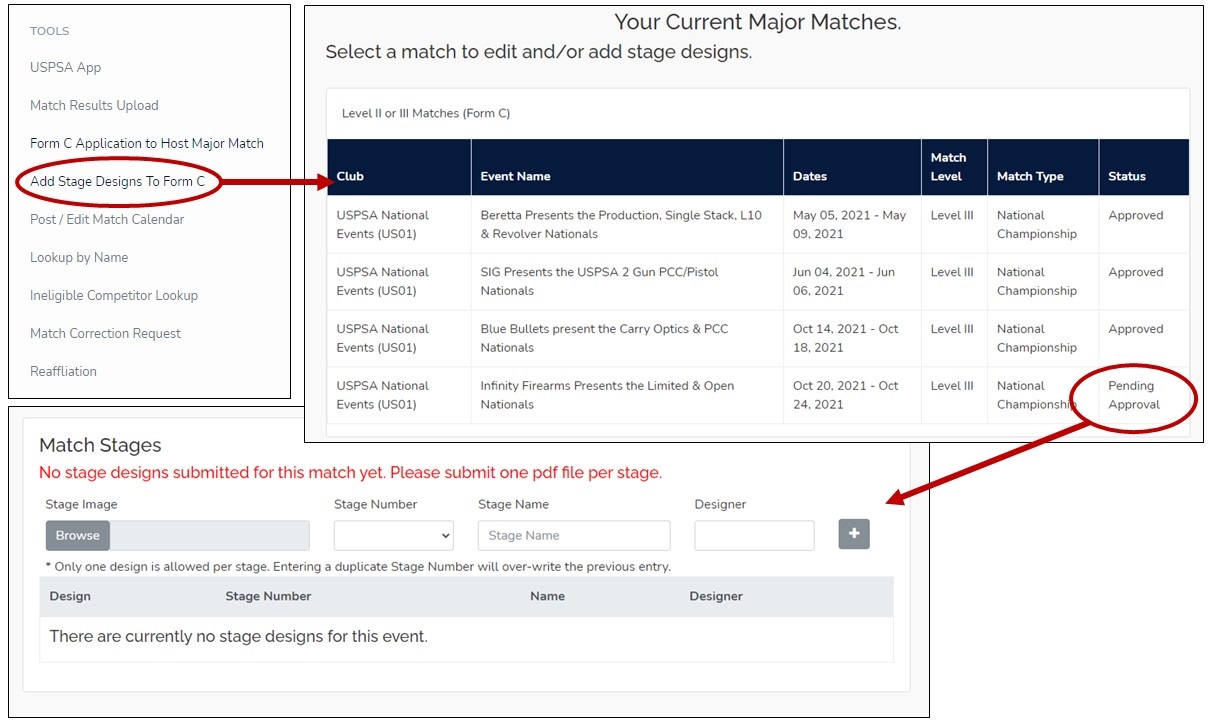
Task: Open Form C Application to Host Major Match
Action: tap(146, 143)
